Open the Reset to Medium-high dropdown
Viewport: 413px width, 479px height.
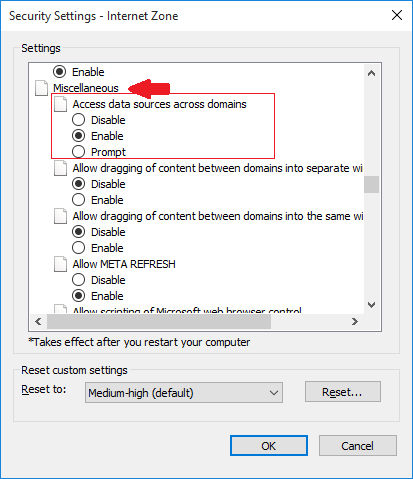(184, 393)
